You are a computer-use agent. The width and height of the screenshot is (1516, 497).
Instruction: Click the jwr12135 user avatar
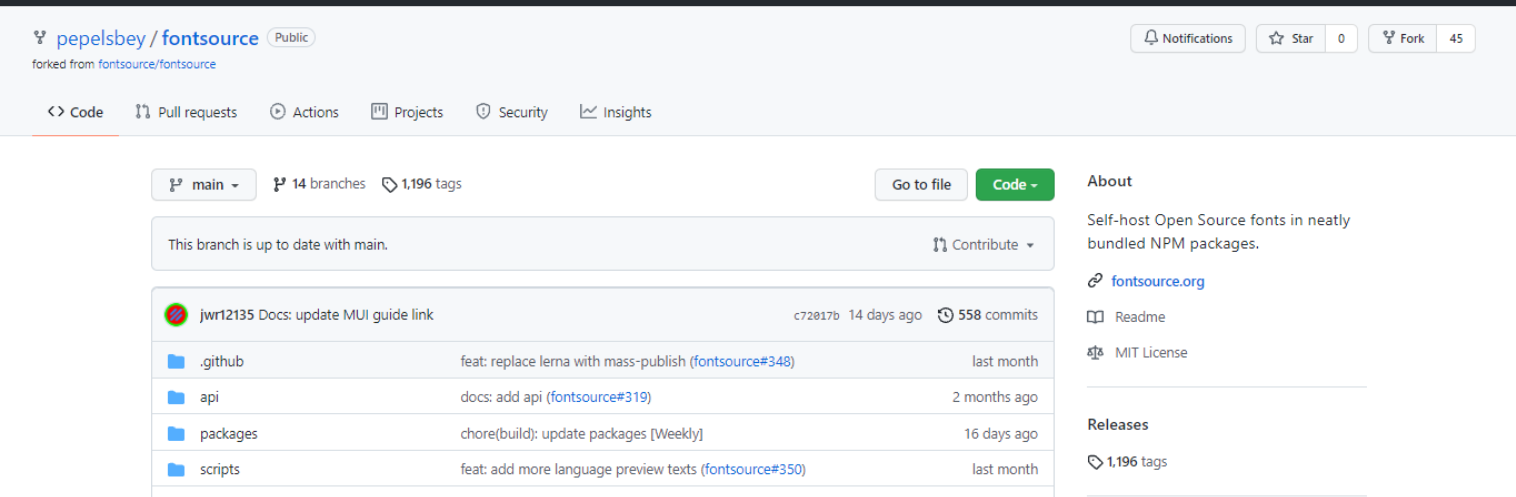pos(176,315)
